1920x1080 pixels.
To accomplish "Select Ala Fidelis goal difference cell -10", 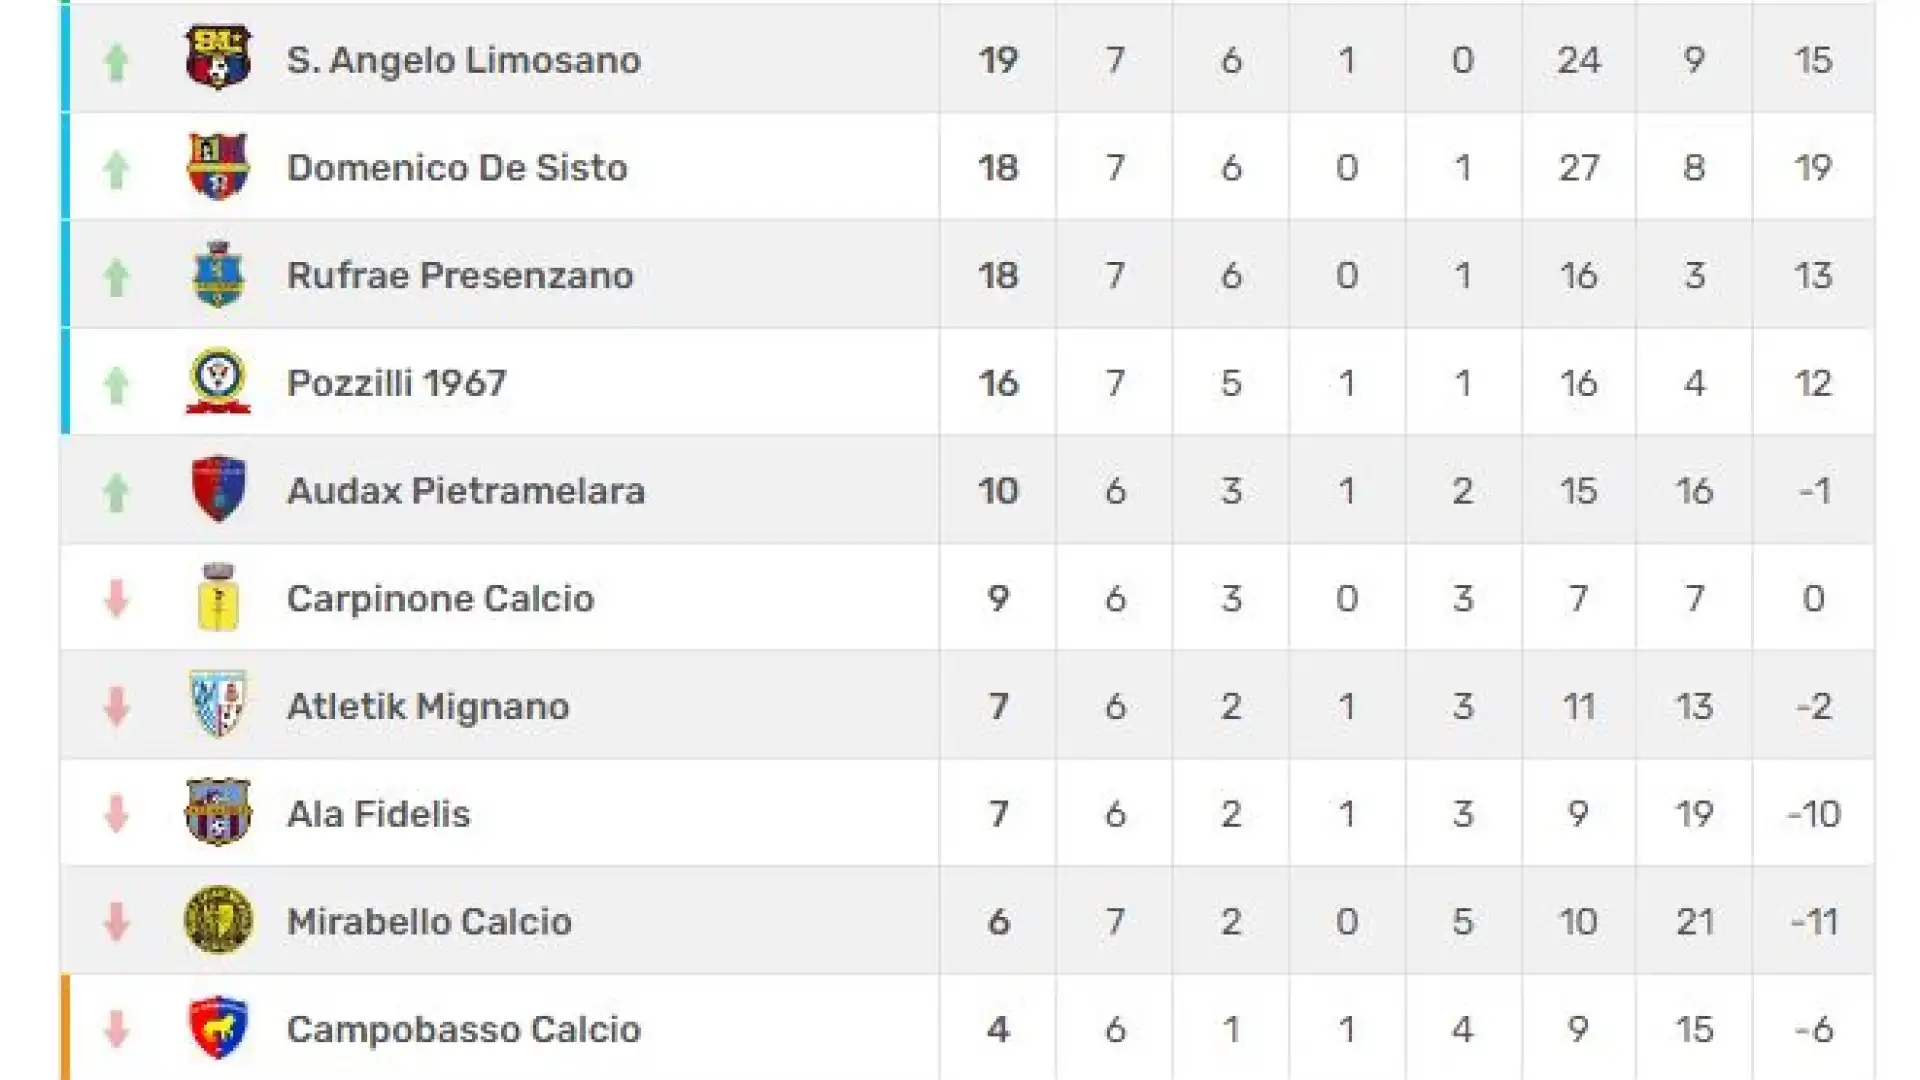I will 1813,813.
